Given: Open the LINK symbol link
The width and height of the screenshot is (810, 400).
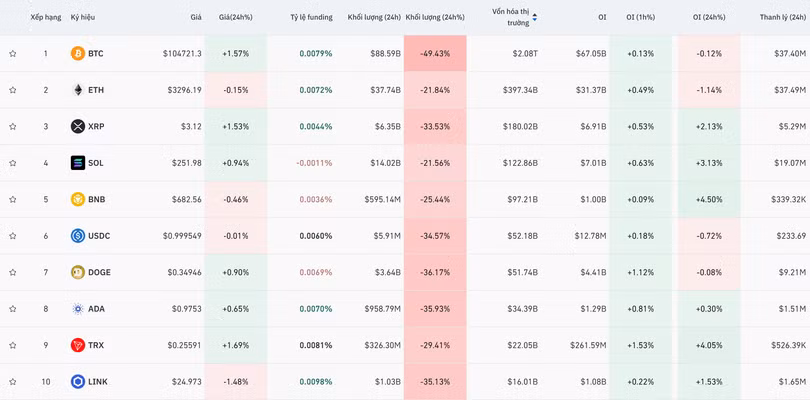Looking at the screenshot, I should (x=97, y=382).
